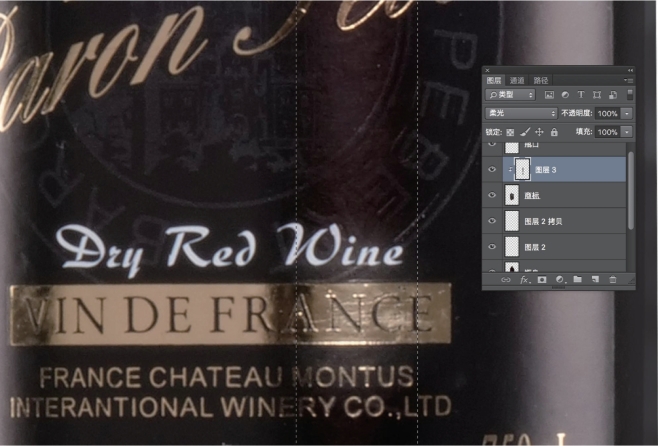The width and height of the screenshot is (658, 446).
Task: Select the 图层 2 拷贝 layer name
Action: [543, 222]
